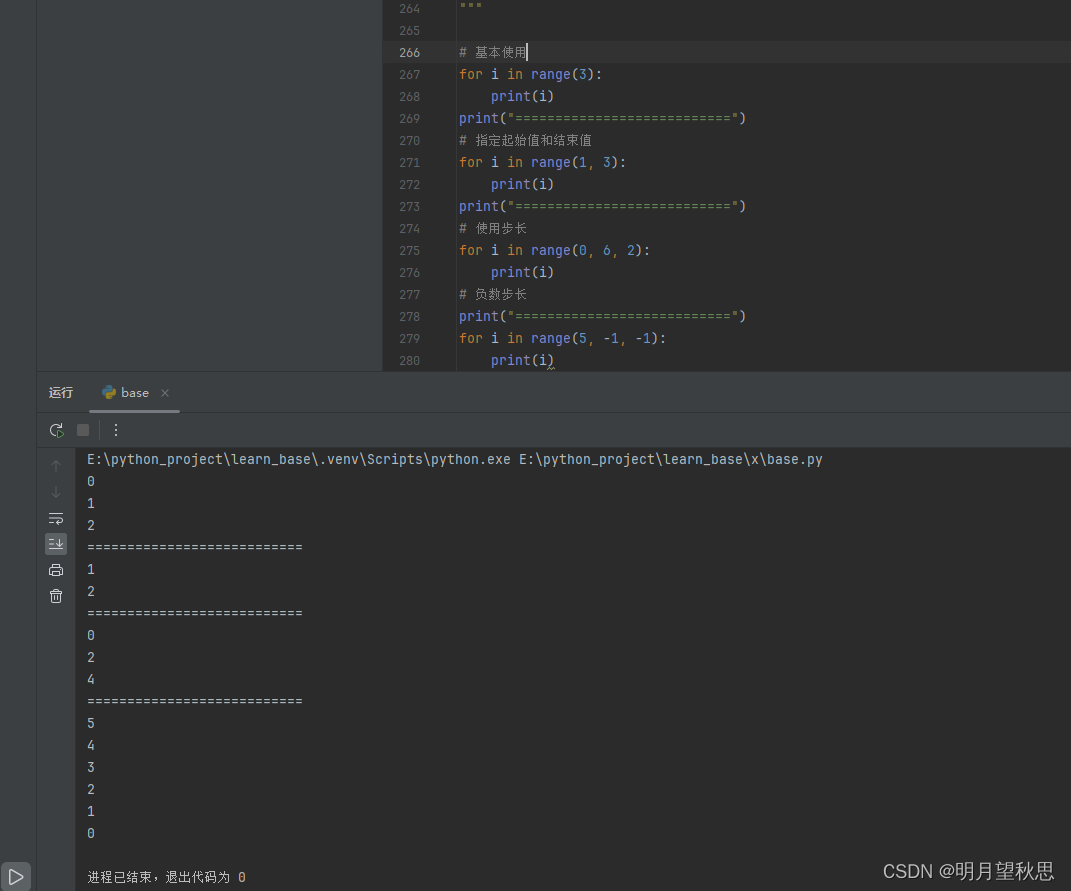Image resolution: width=1071 pixels, height=891 pixels.
Task: Click '# 负数步长' comment line
Action: pos(492,294)
